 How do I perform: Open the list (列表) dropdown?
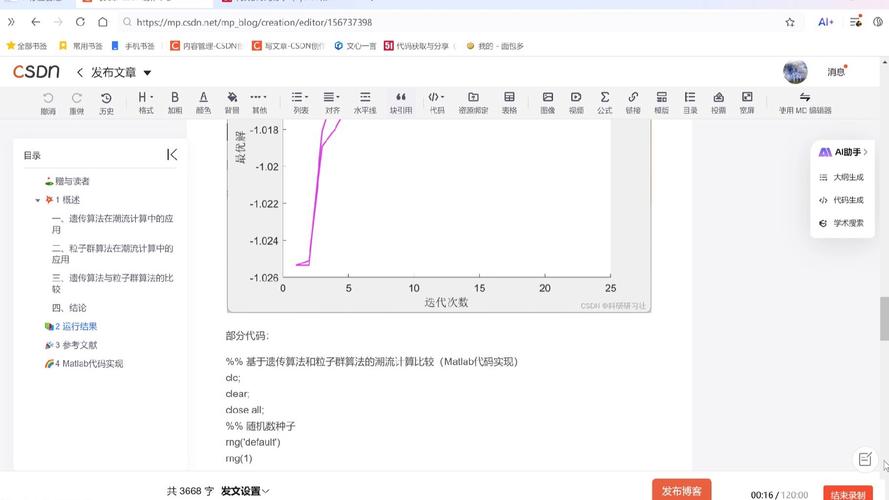pyautogui.click(x=300, y=103)
